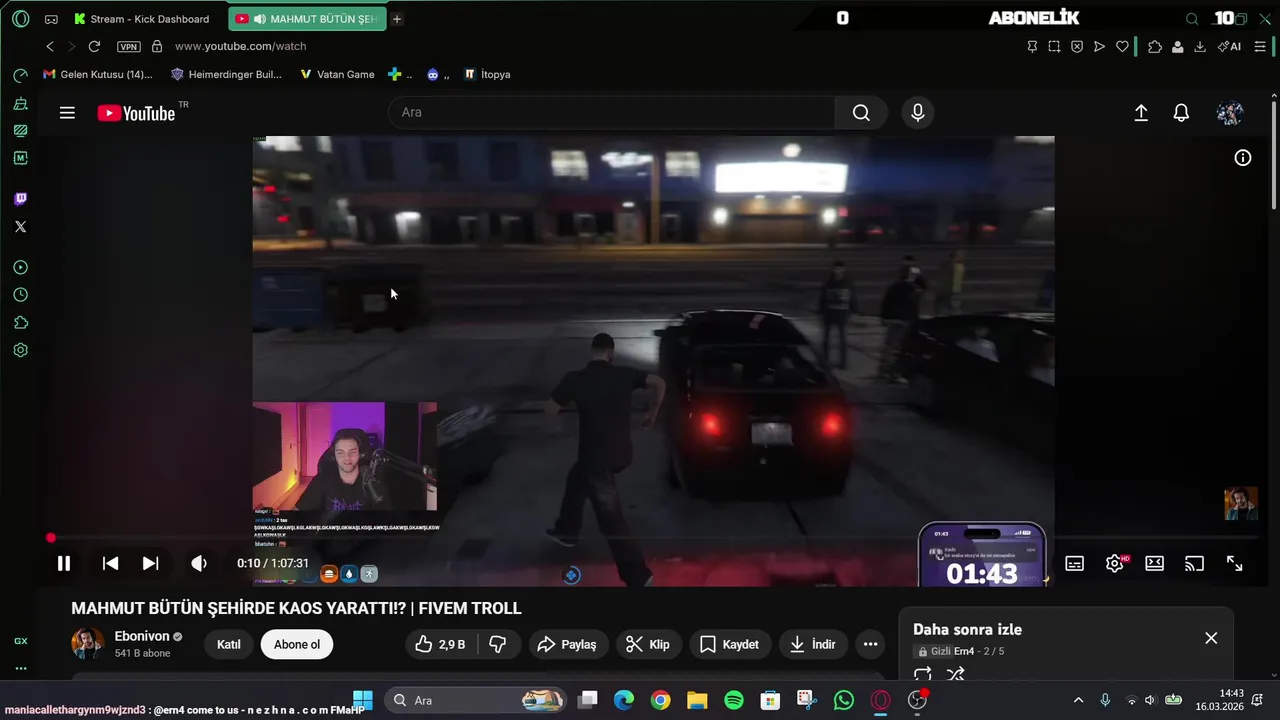Open YouTube guide hamburger menu

coord(67,113)
